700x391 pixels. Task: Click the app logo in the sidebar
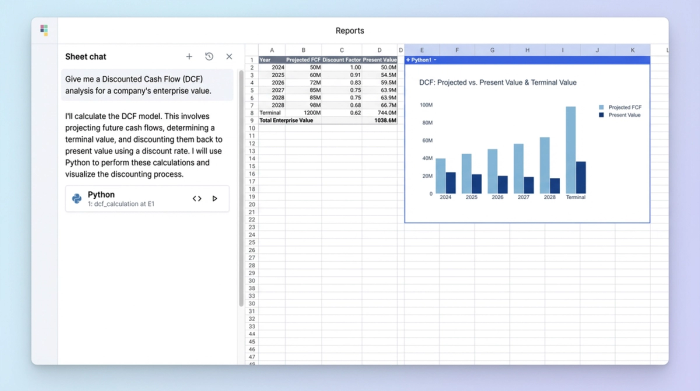(x=44, y=30)
